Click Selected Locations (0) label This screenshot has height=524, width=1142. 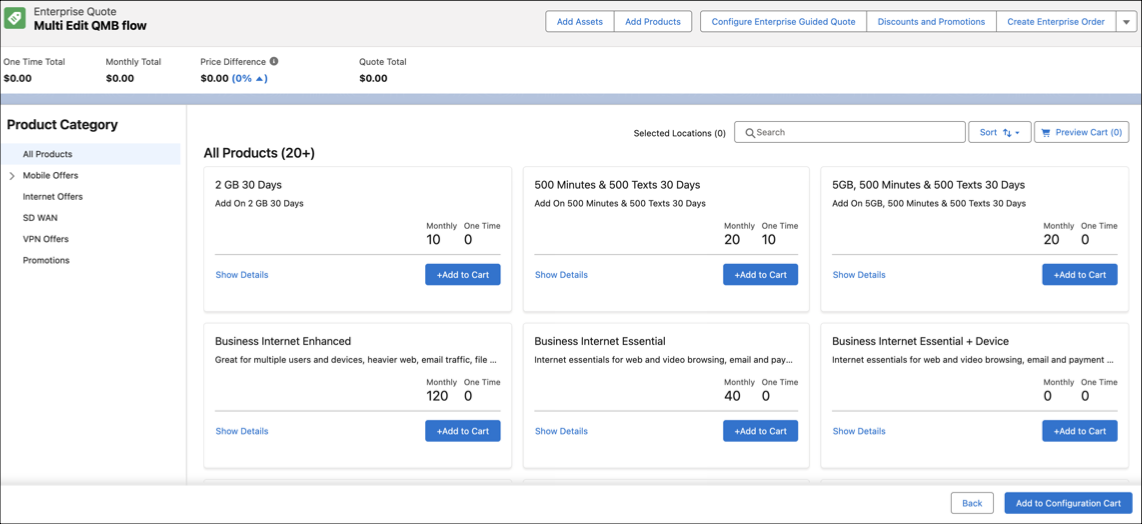click(x=680, y=133)
